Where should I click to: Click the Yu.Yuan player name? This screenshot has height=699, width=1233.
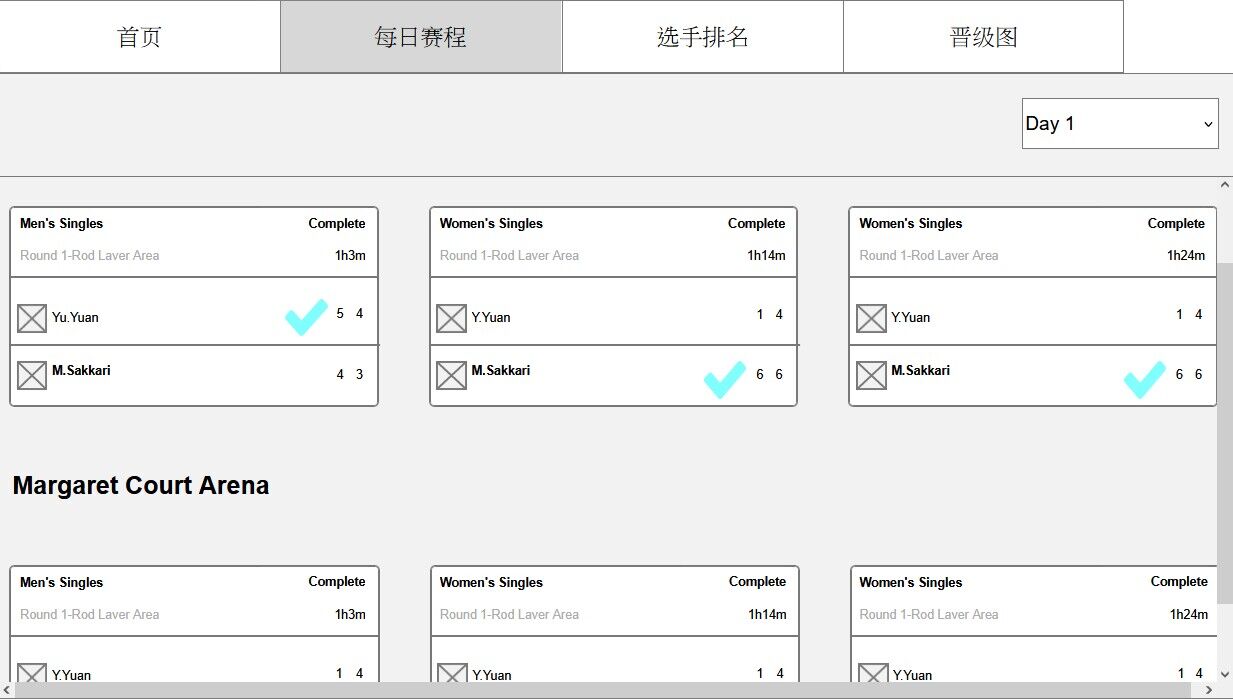point(75,318)
